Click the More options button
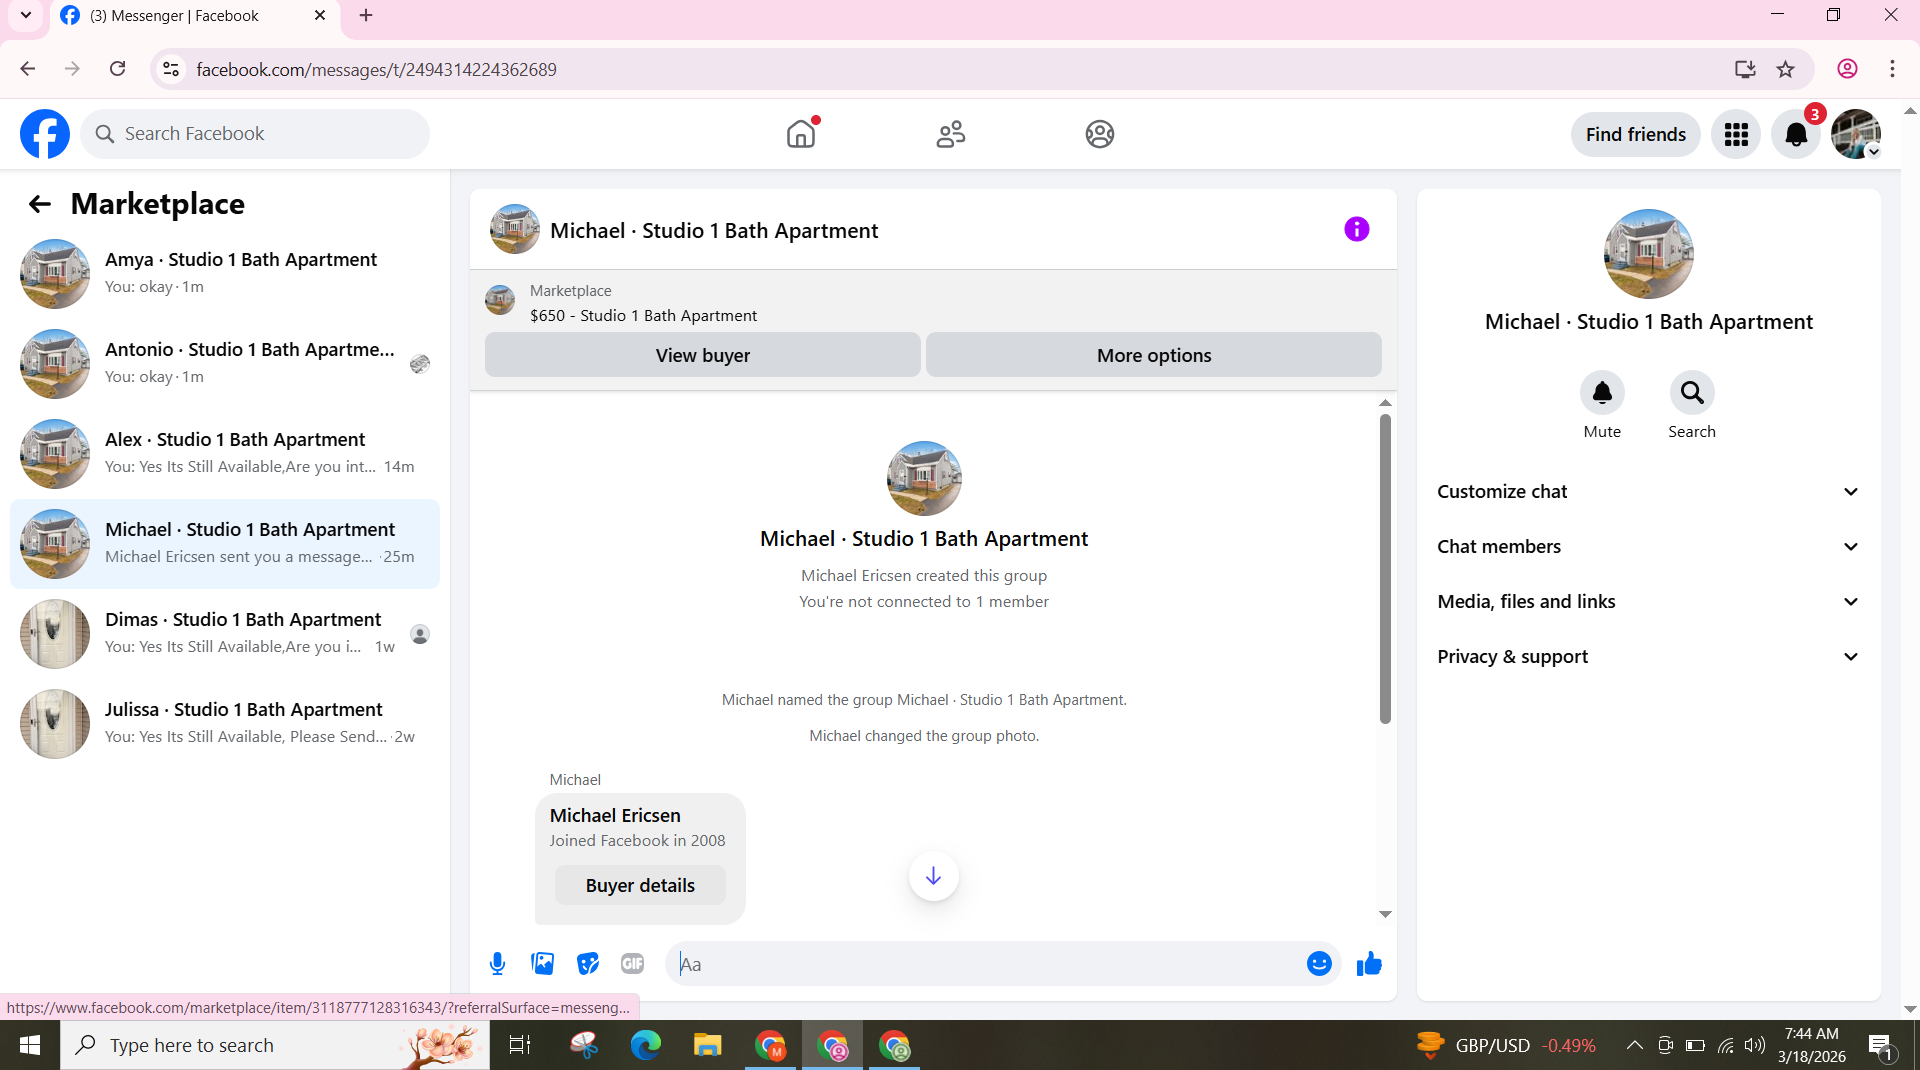1920x1070 pixels. tap(1154, 355)
